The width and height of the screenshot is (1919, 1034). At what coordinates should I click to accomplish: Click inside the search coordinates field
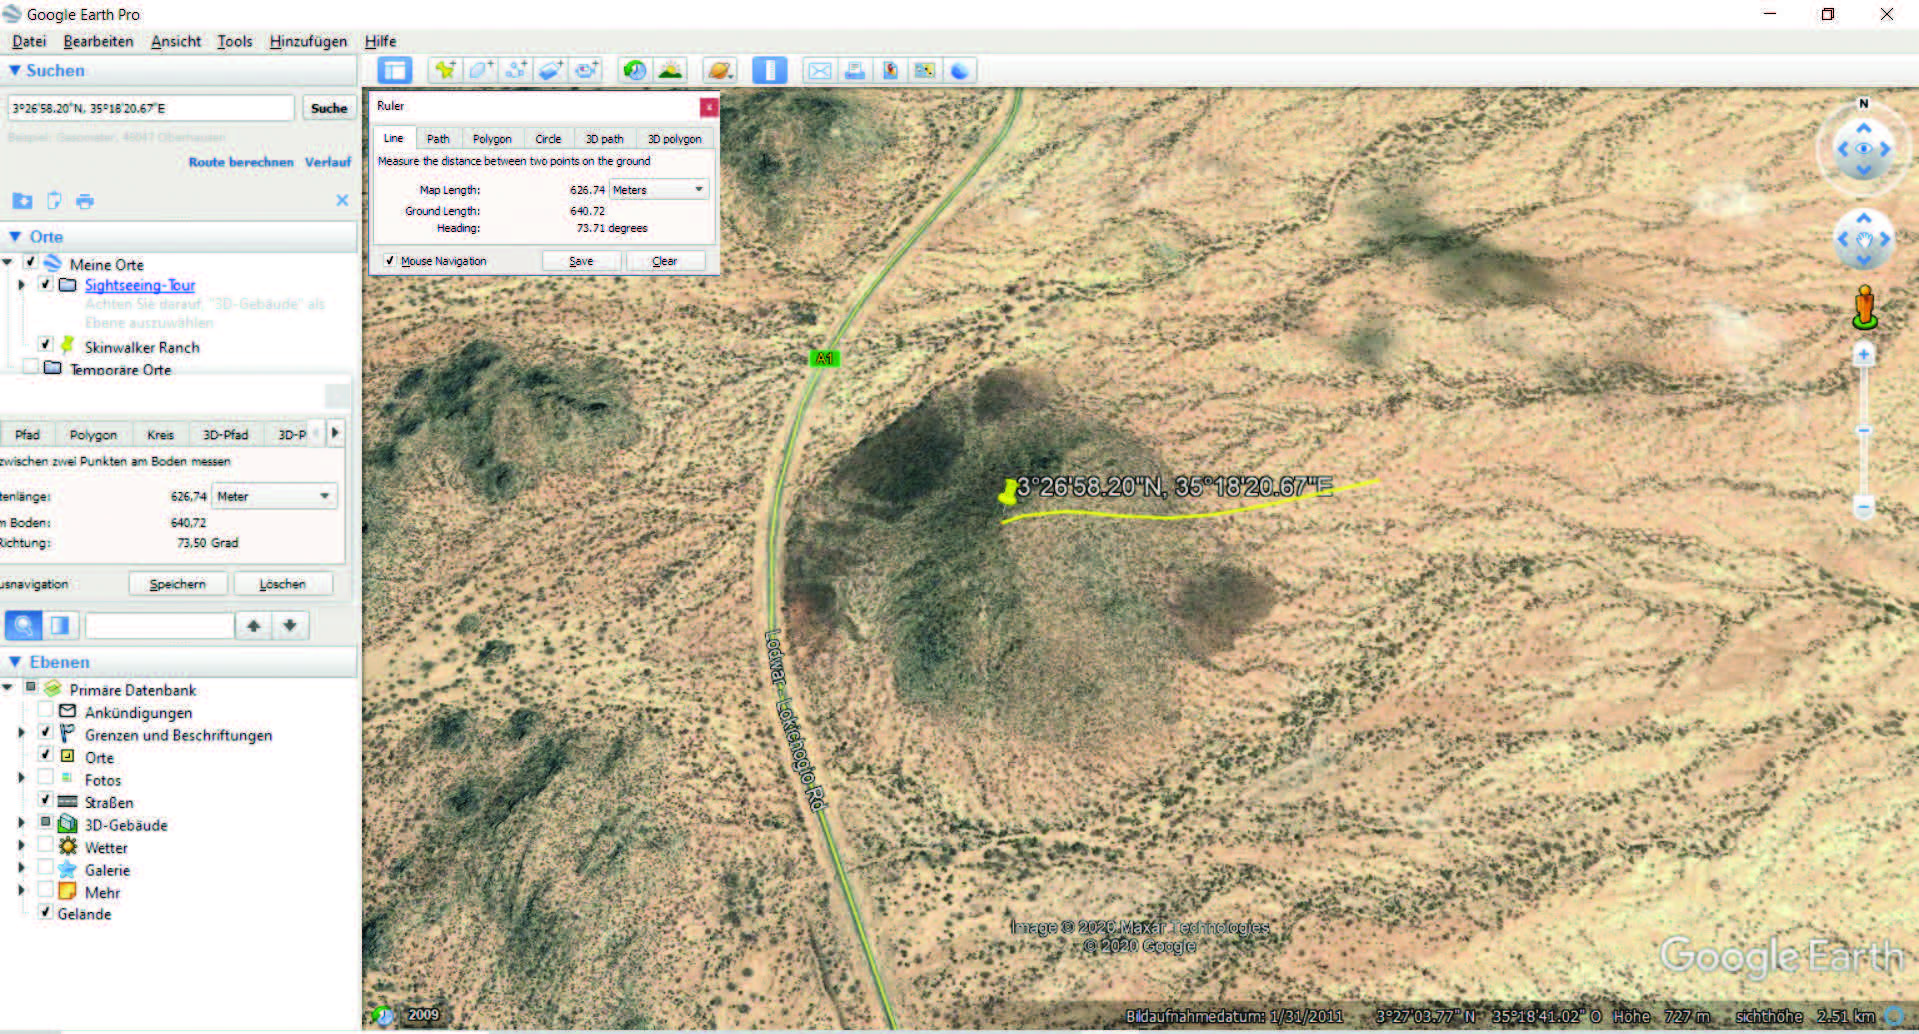tap(151, 108)
